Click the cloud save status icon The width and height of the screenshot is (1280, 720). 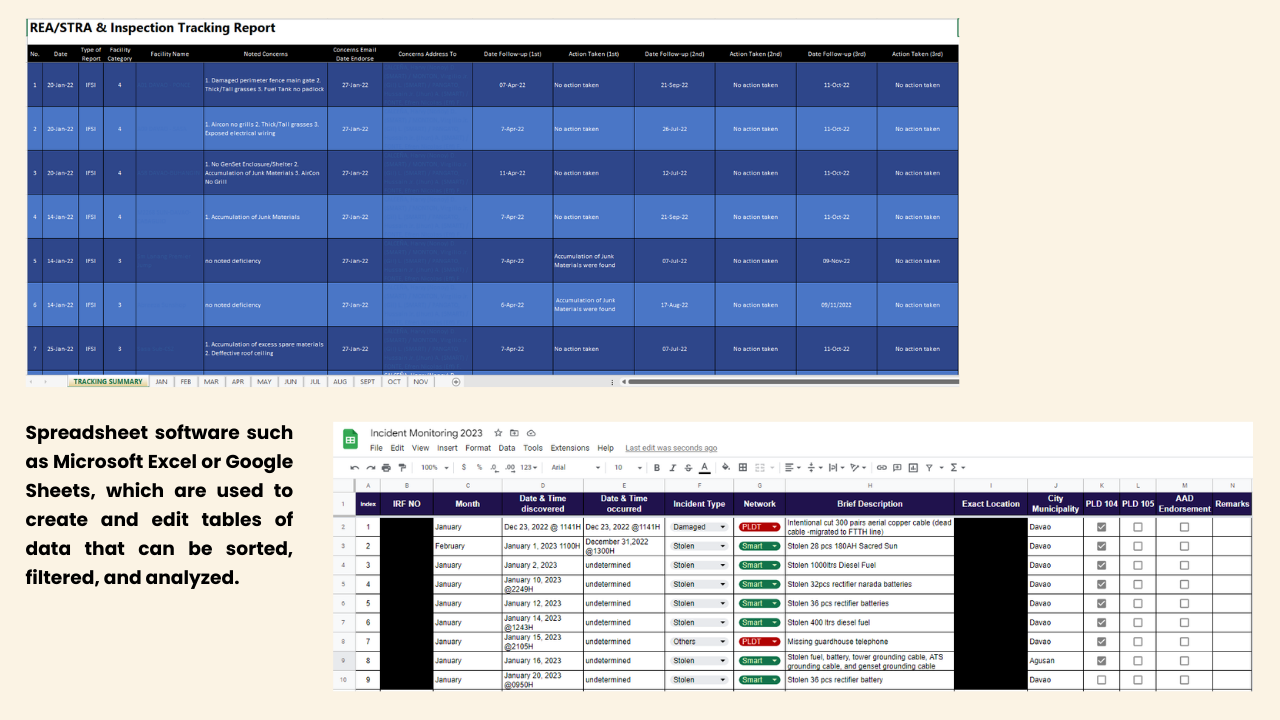coord(531,433)
